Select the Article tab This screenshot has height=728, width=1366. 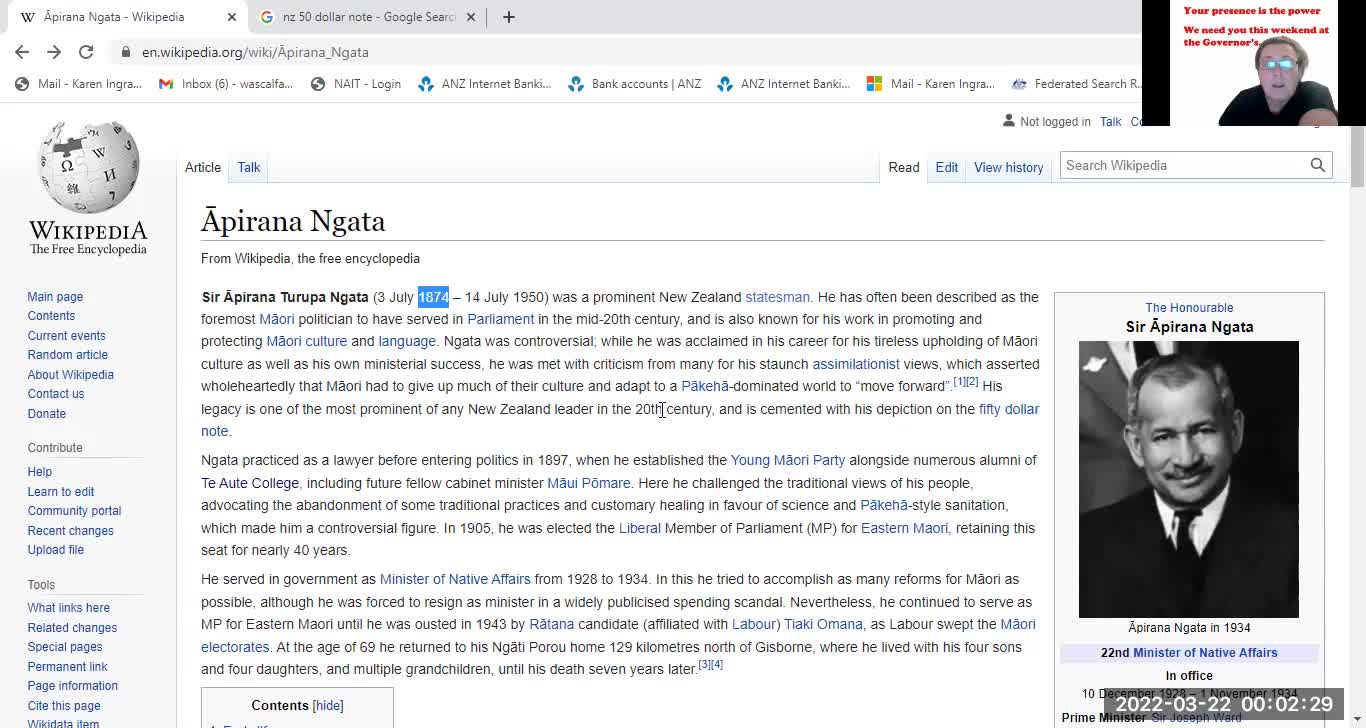(203, 167)
